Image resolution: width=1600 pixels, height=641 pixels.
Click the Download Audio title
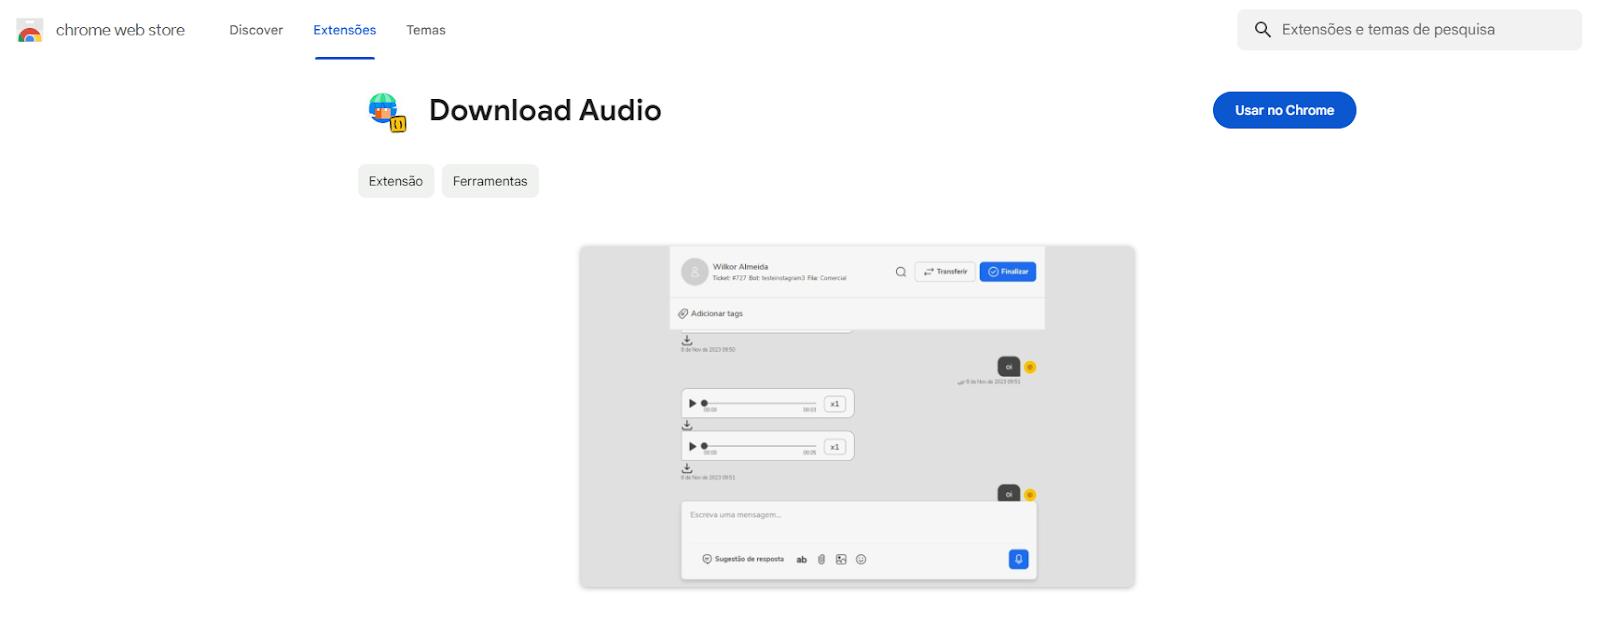click(545, 110)
